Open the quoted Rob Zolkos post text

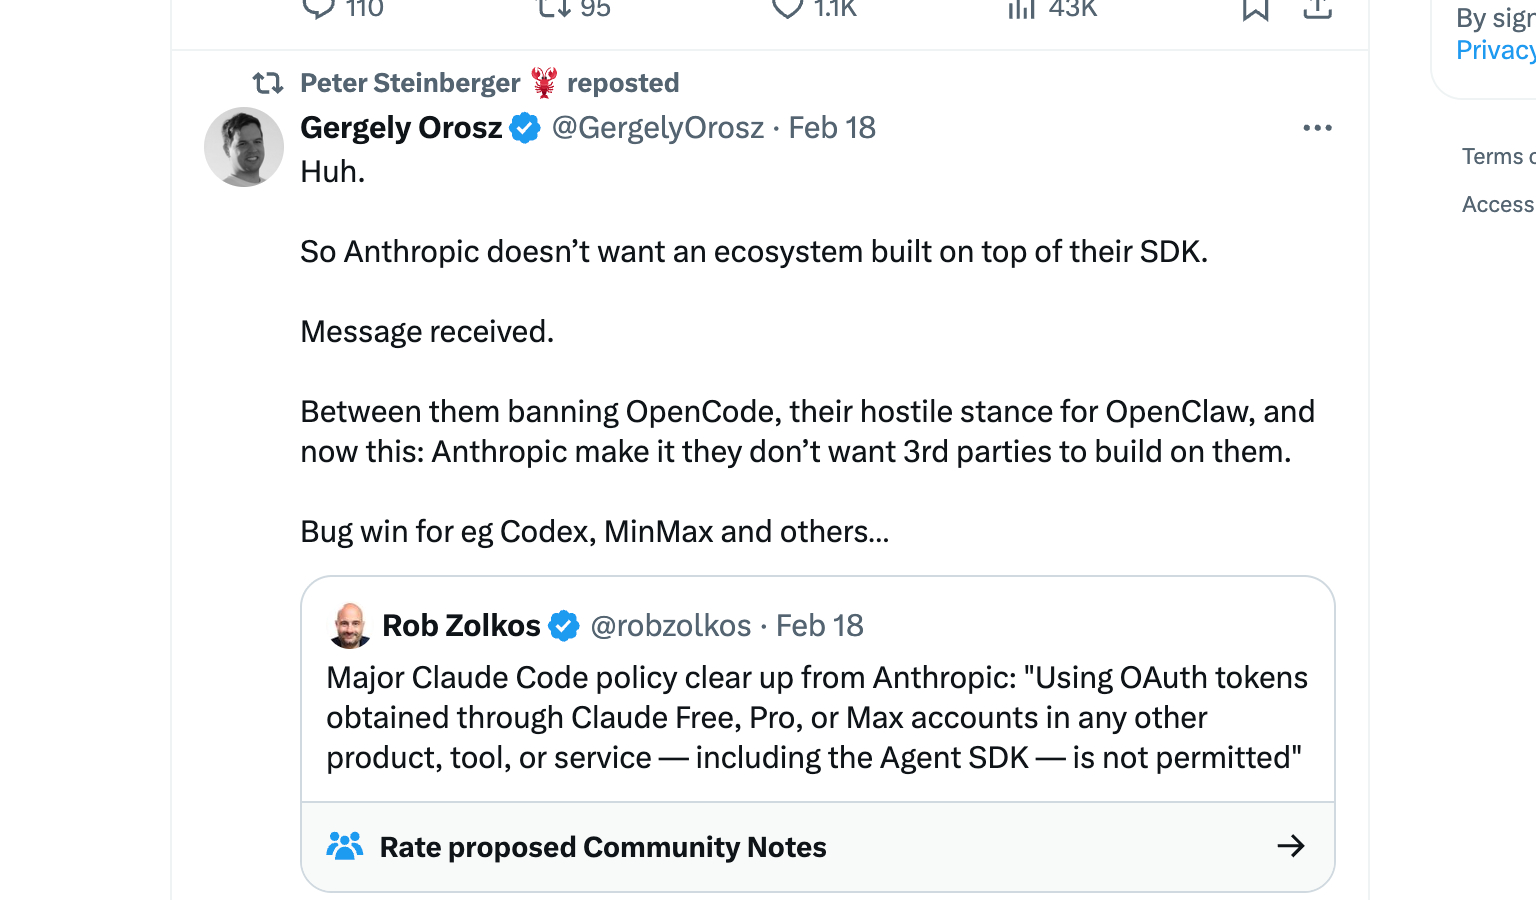(x=816, y=718)
